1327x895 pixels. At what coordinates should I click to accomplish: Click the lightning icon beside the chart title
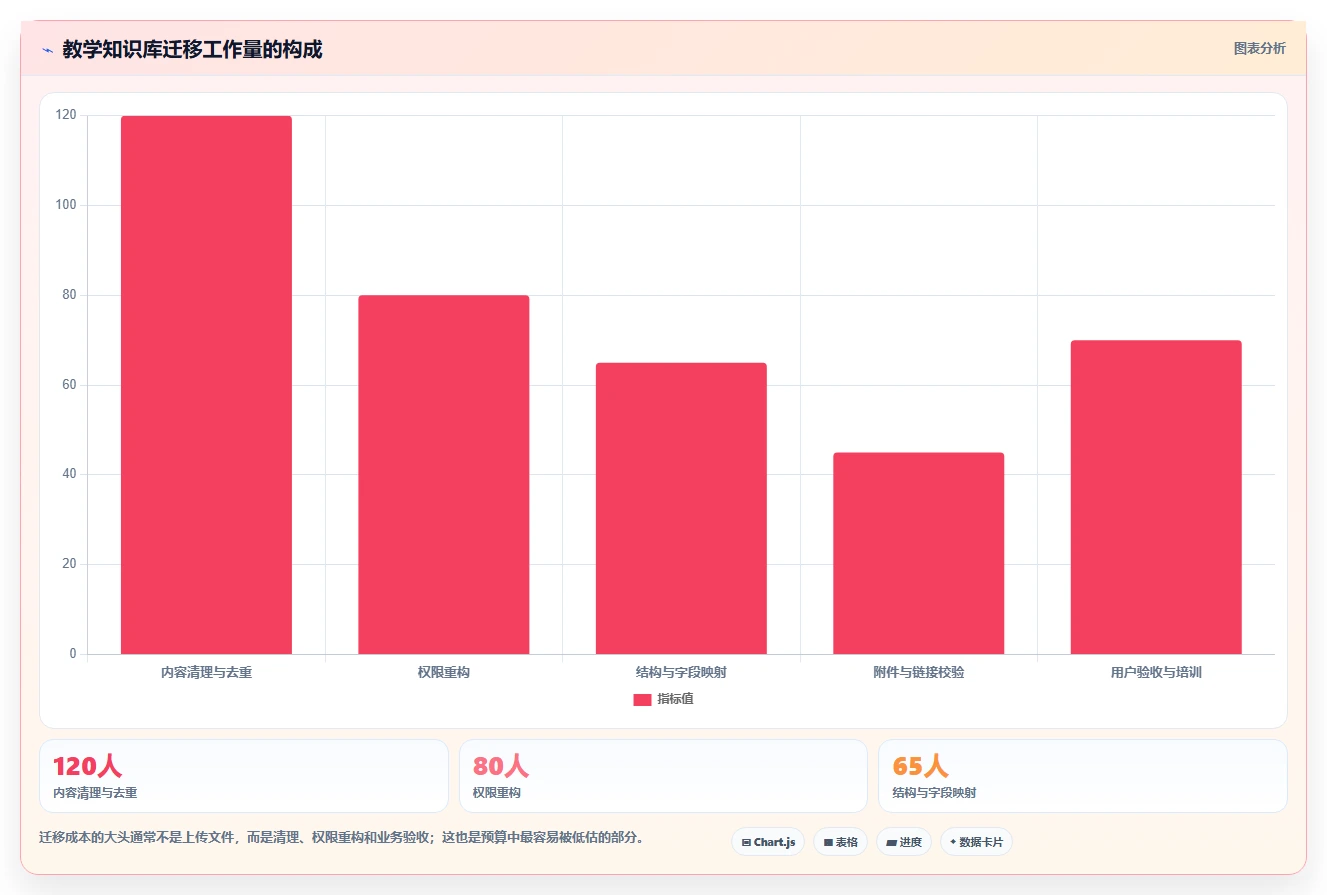47,50
